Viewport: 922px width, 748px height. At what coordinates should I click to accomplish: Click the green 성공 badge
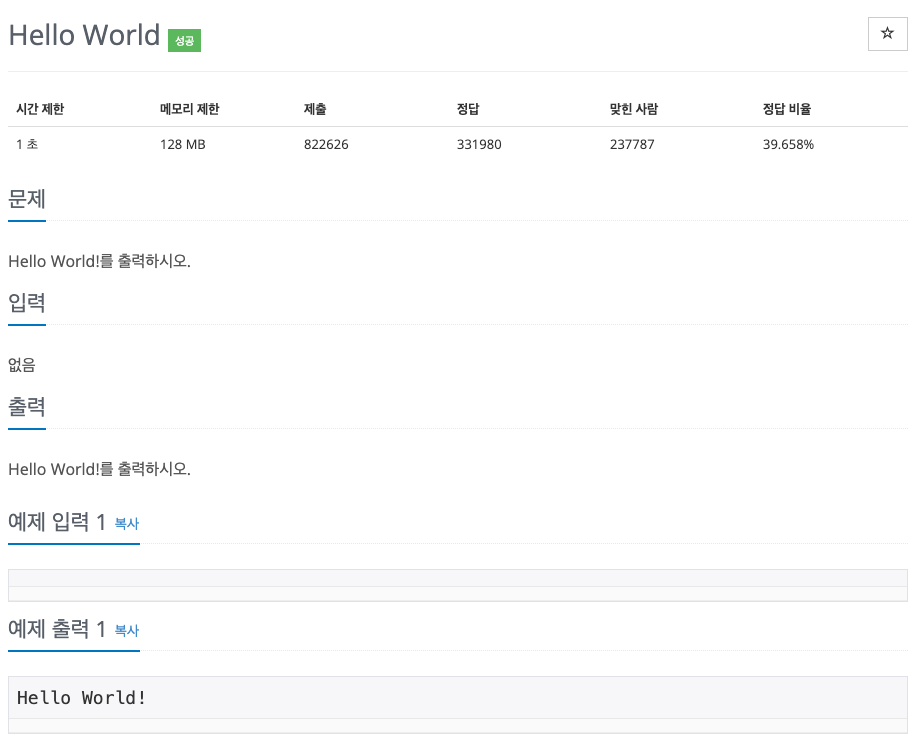pyautogui.click(x=185, y=41)
